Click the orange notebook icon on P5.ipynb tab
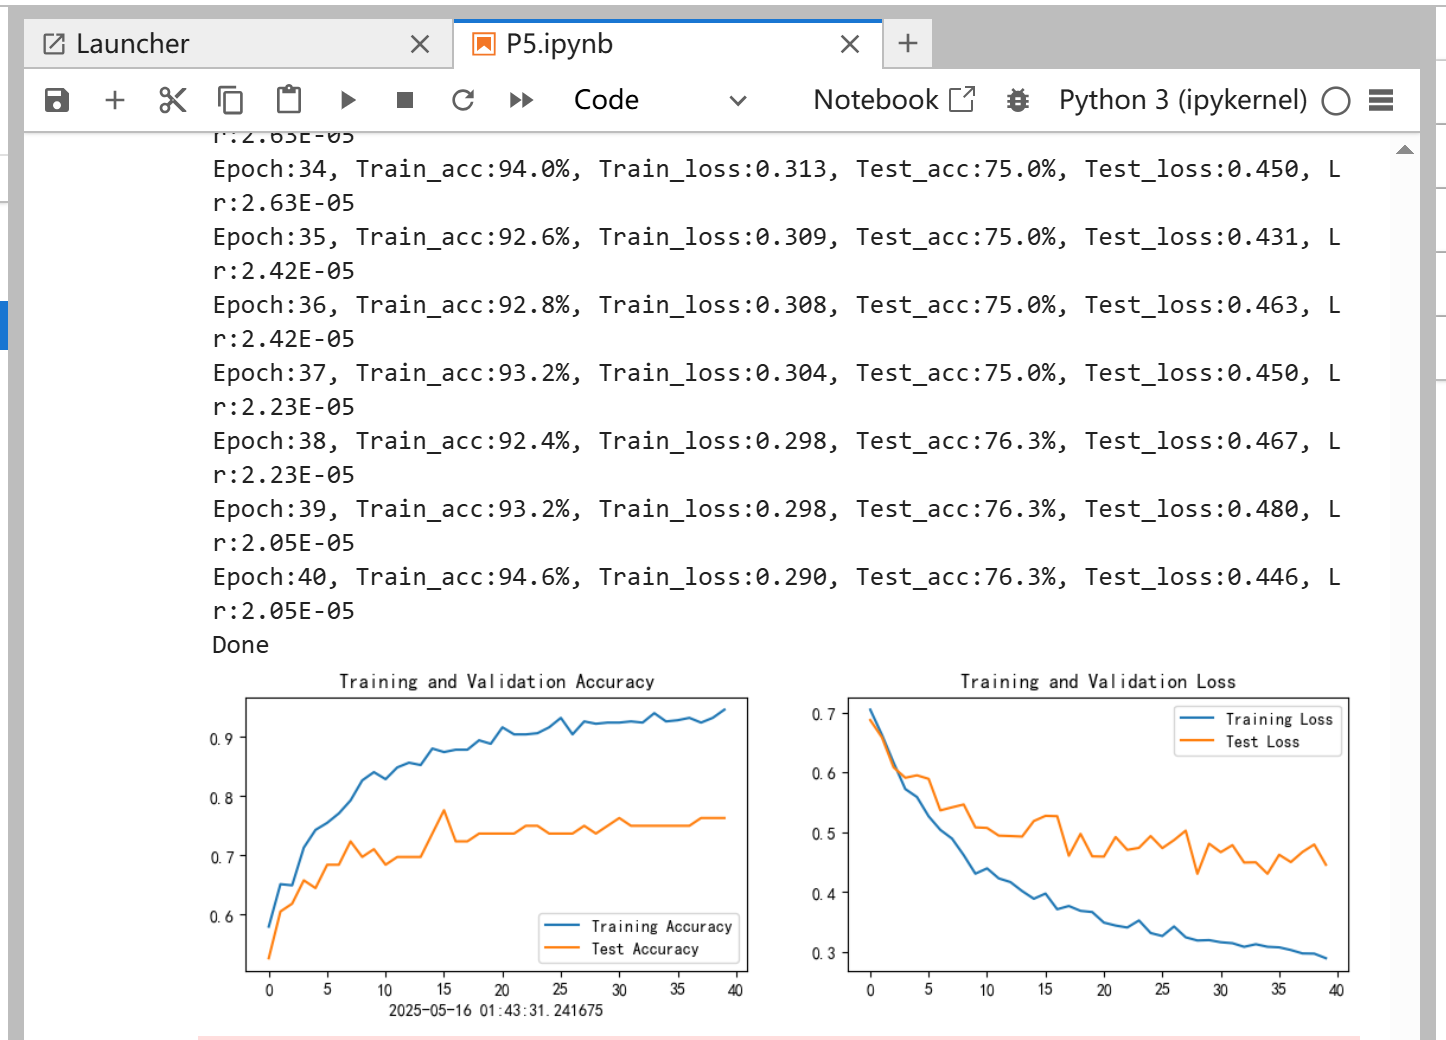Screen dimensions: 1446x1040 (x=484, y=44)
